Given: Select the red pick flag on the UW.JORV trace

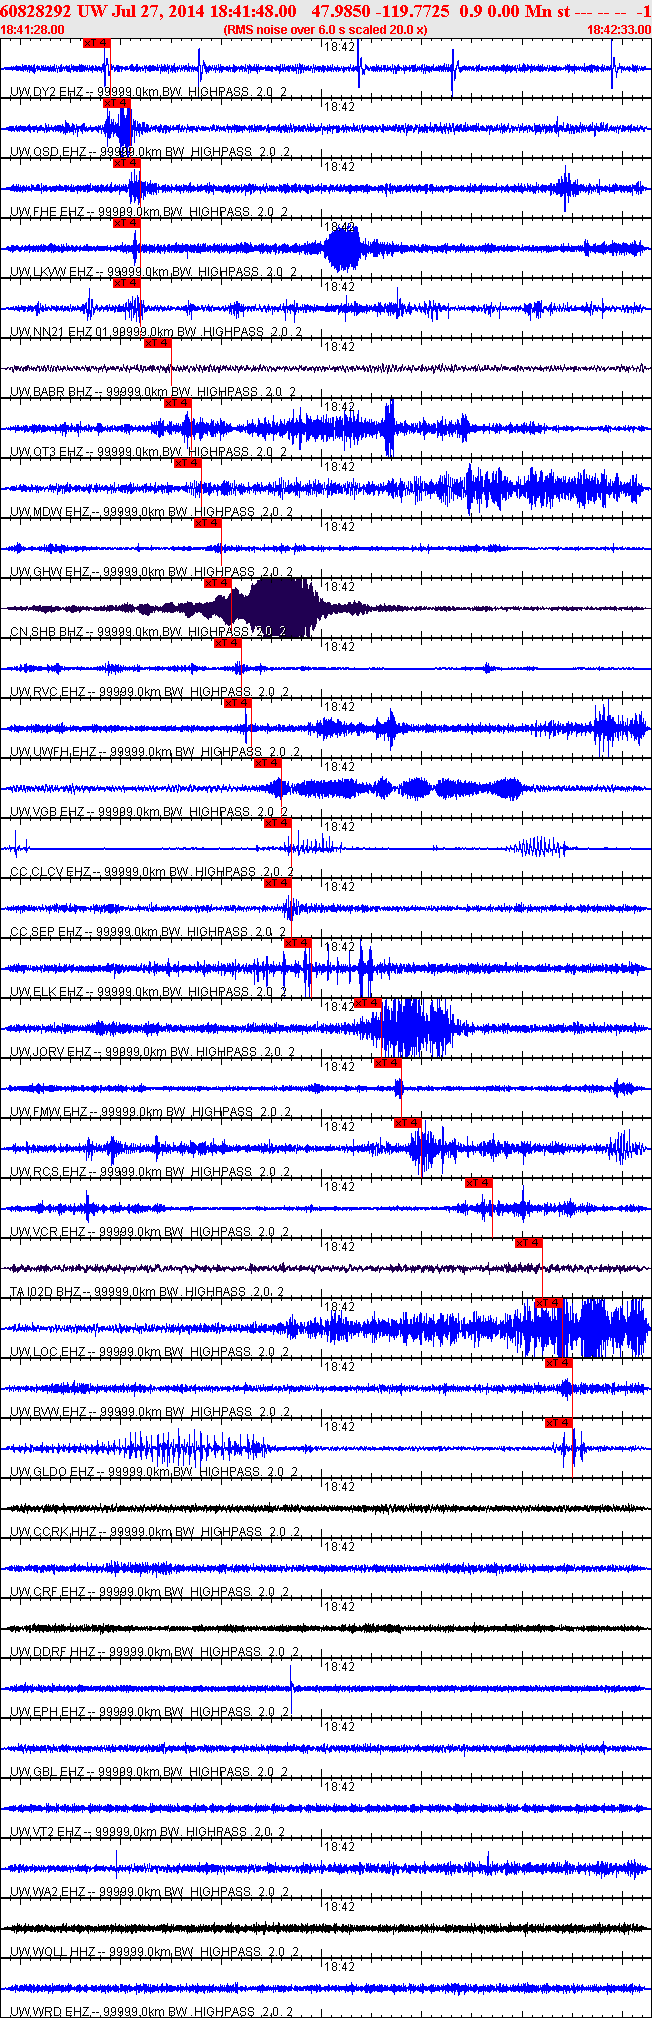Looking at the screenshot, I should click(x=368, y=1003).
